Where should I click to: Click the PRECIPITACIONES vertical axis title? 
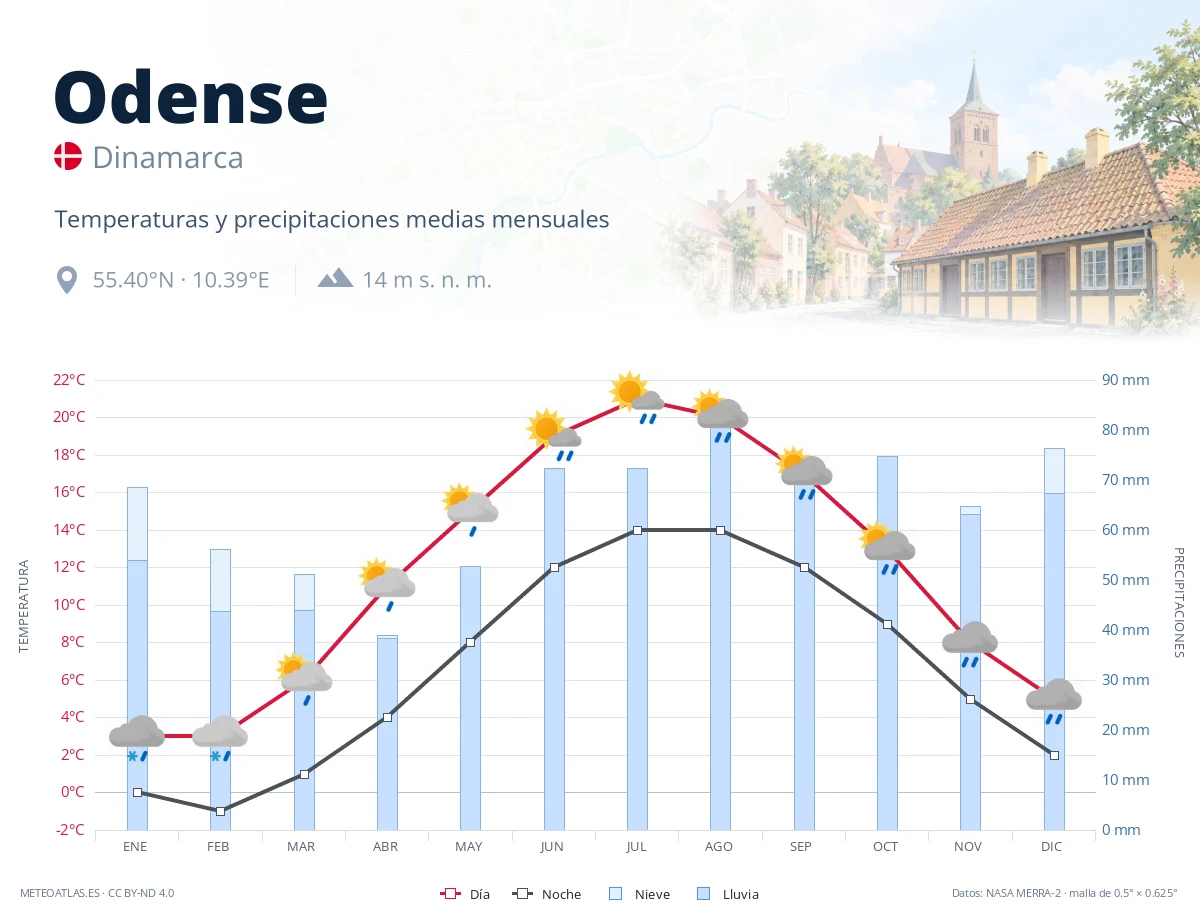(1178, 602)
